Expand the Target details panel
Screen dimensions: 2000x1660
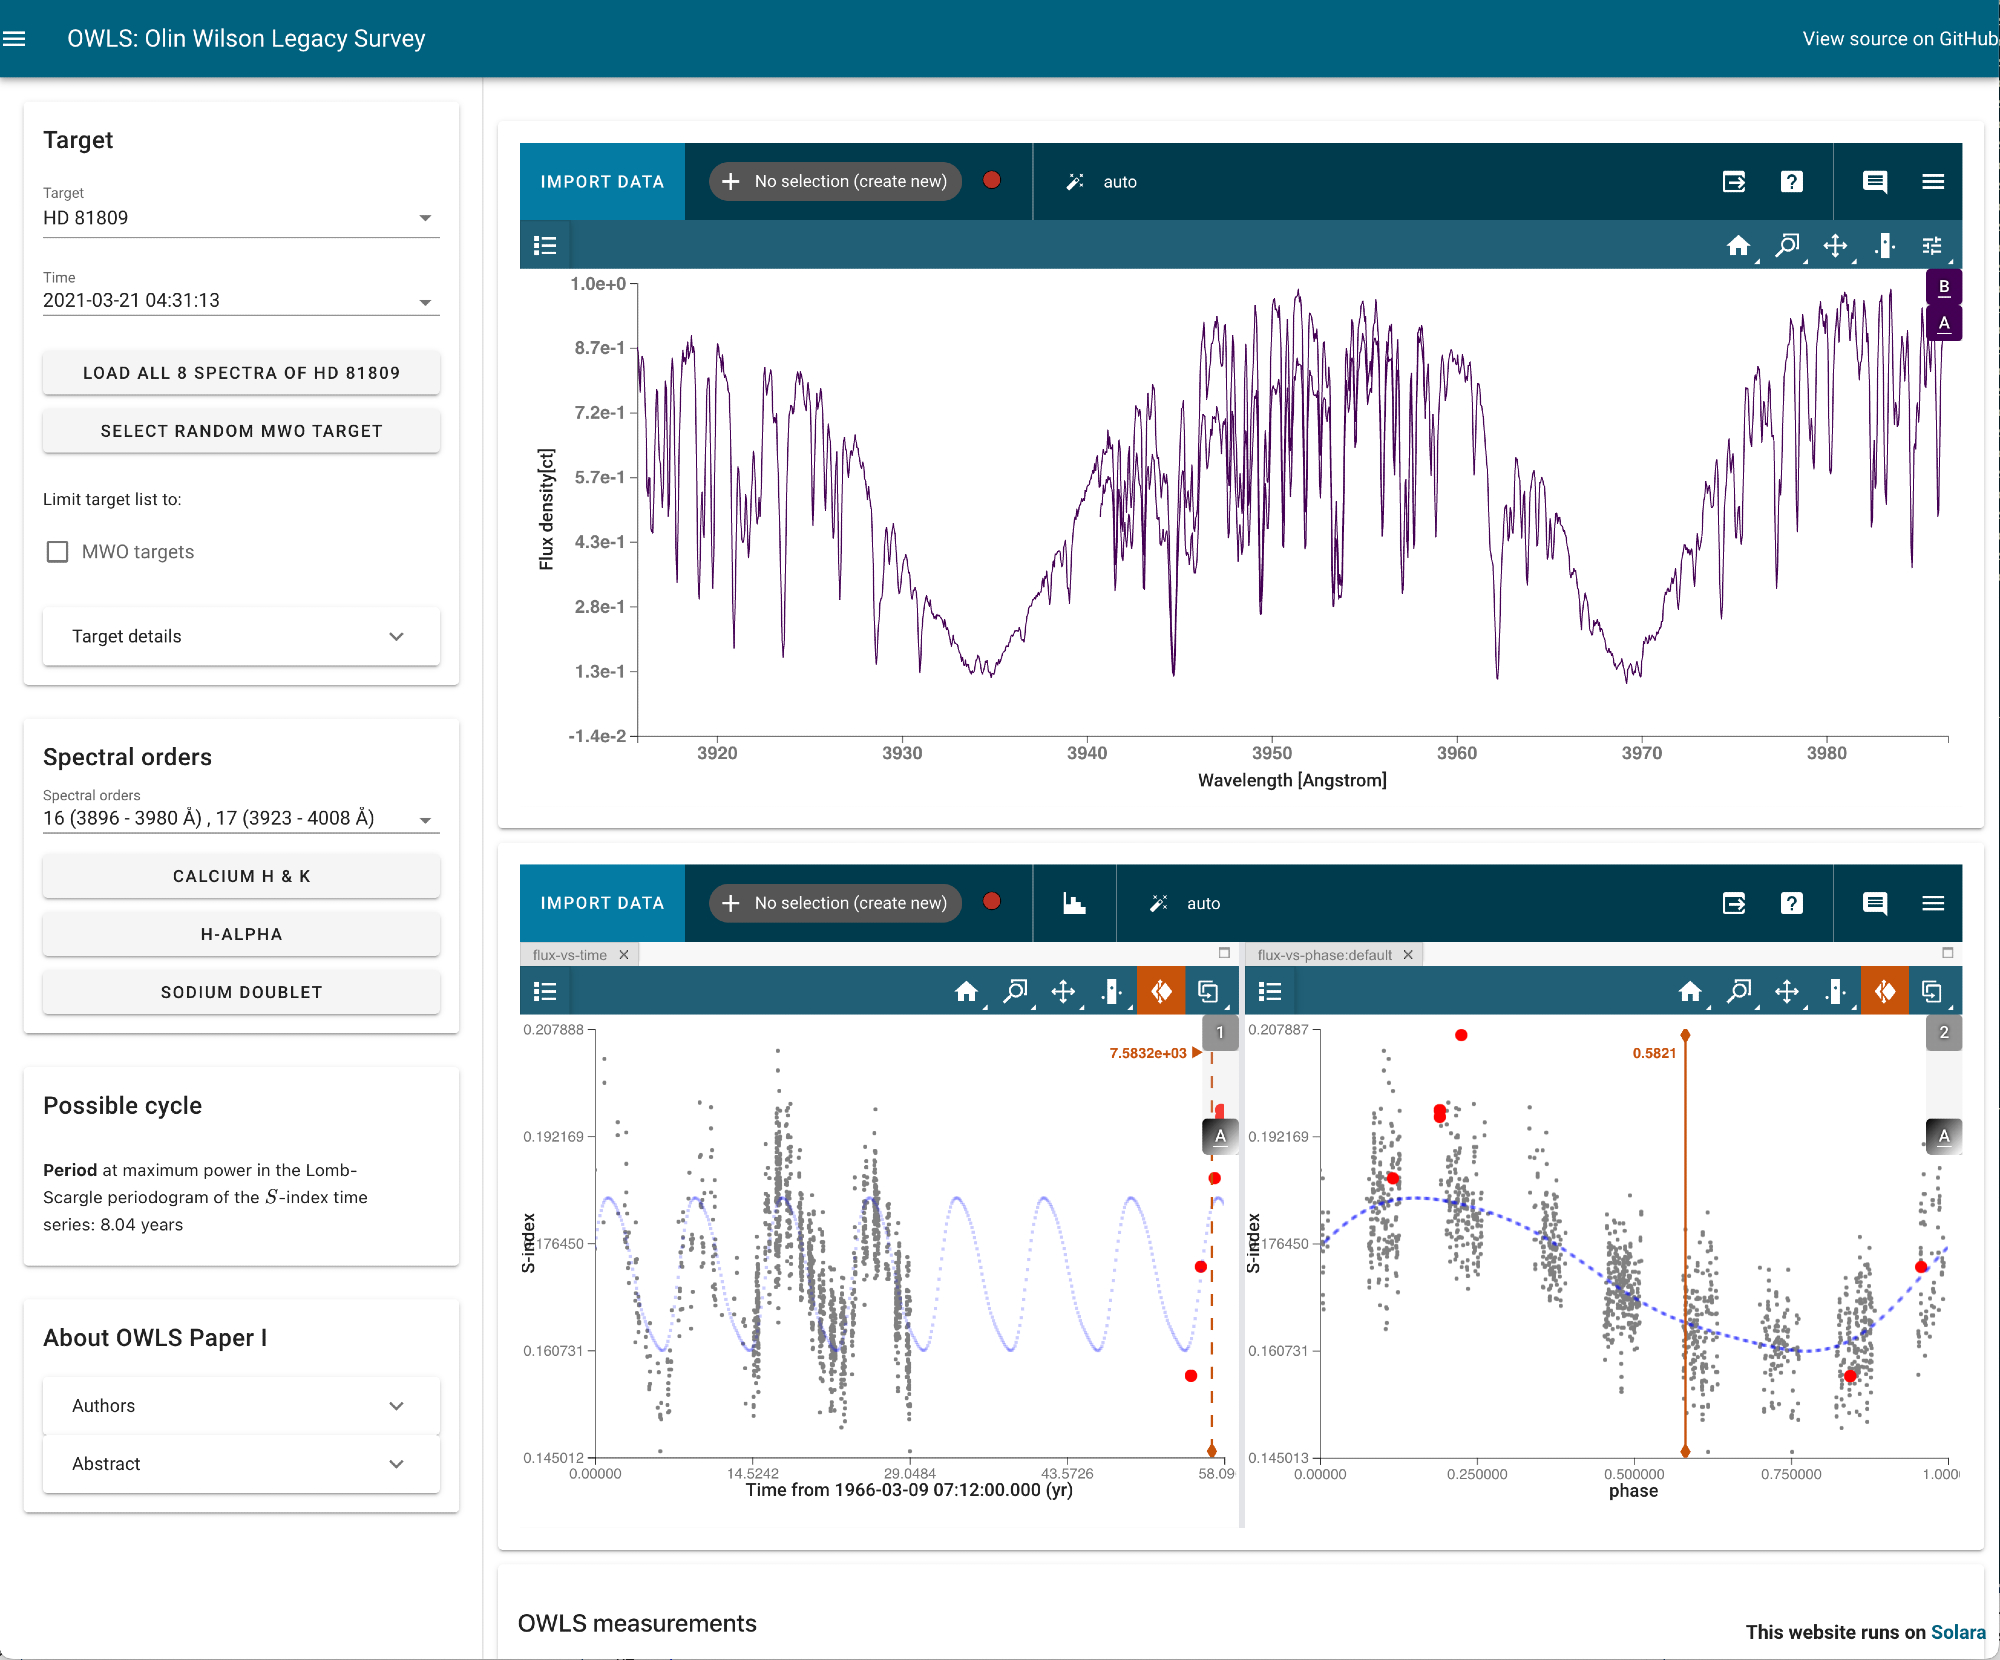(240, 637)
